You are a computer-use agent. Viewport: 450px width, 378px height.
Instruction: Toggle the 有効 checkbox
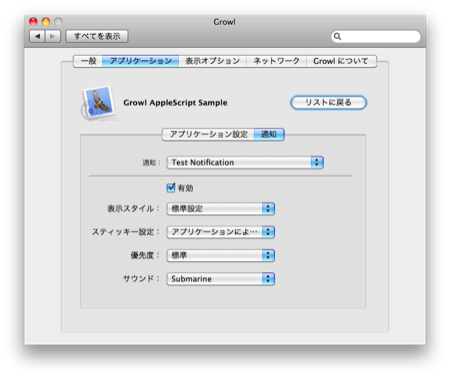(x=171, y=188)
